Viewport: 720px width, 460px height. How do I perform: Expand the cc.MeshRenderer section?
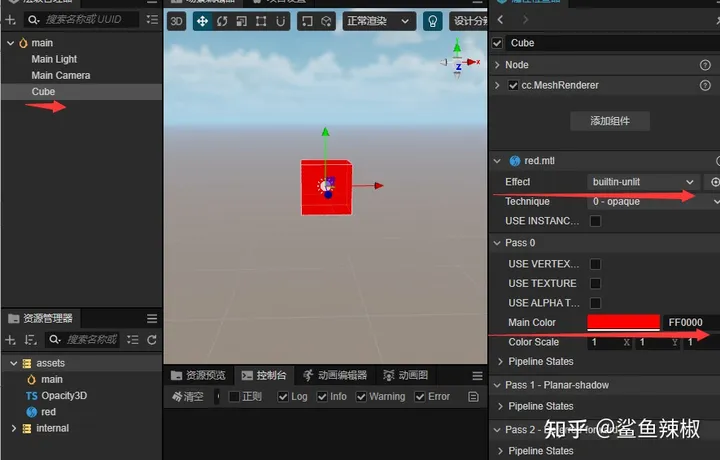pos(497,85)
